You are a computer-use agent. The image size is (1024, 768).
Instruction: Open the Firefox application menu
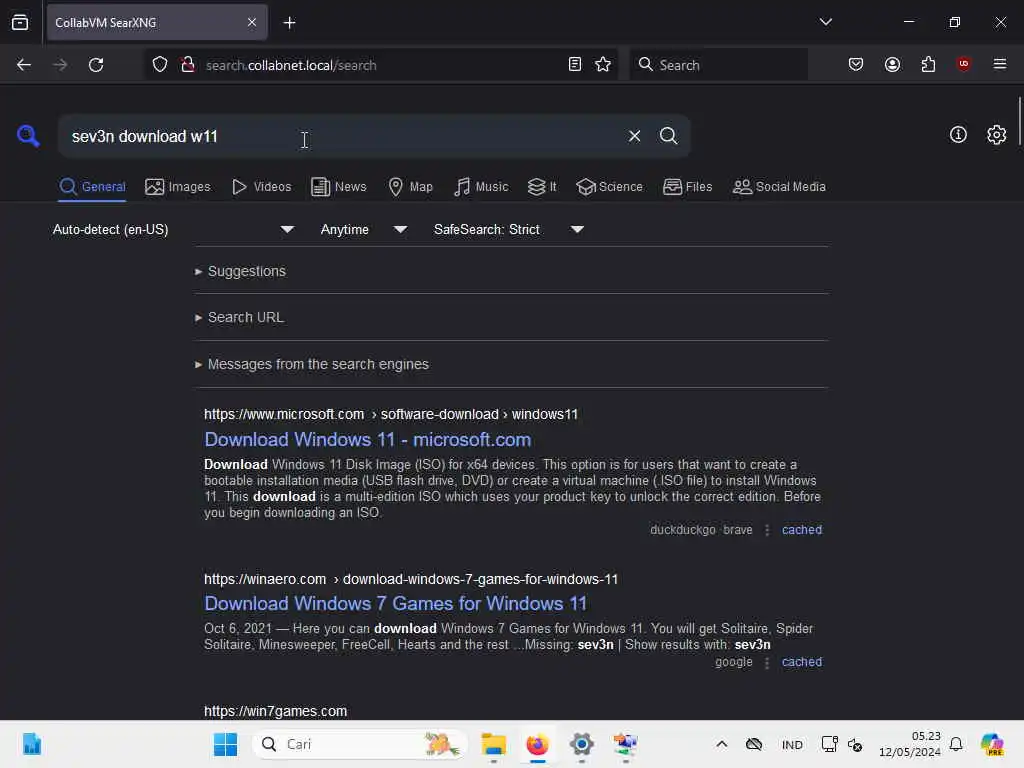(x=999, y=64)
